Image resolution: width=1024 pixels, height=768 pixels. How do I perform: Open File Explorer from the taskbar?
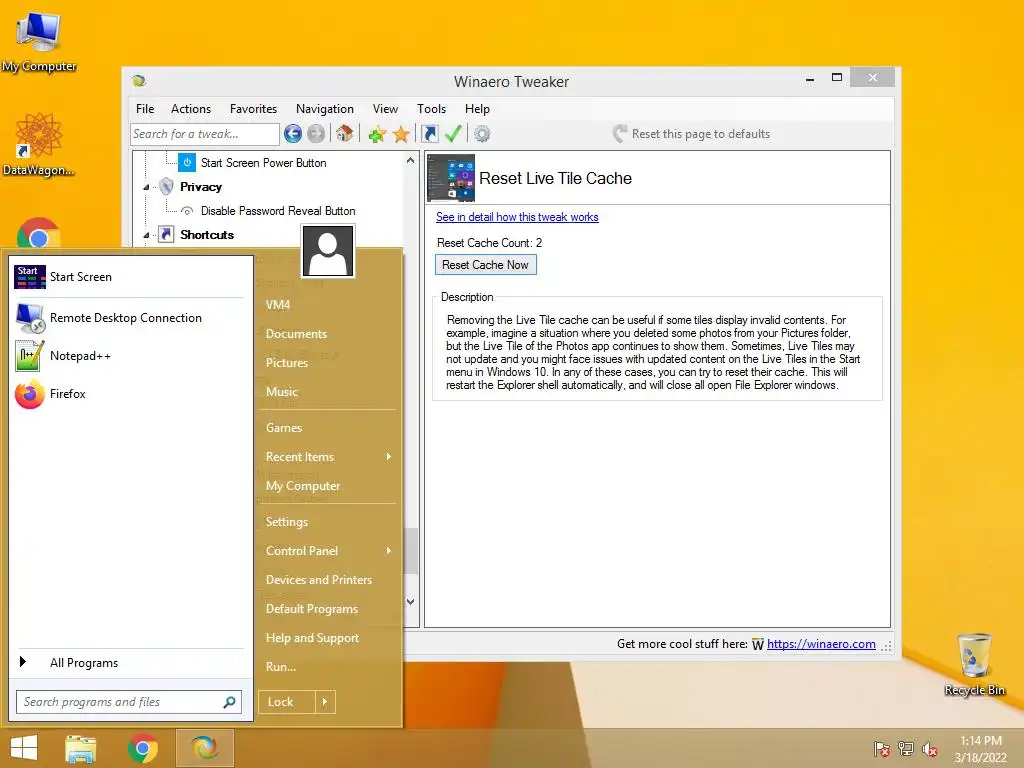81,748
